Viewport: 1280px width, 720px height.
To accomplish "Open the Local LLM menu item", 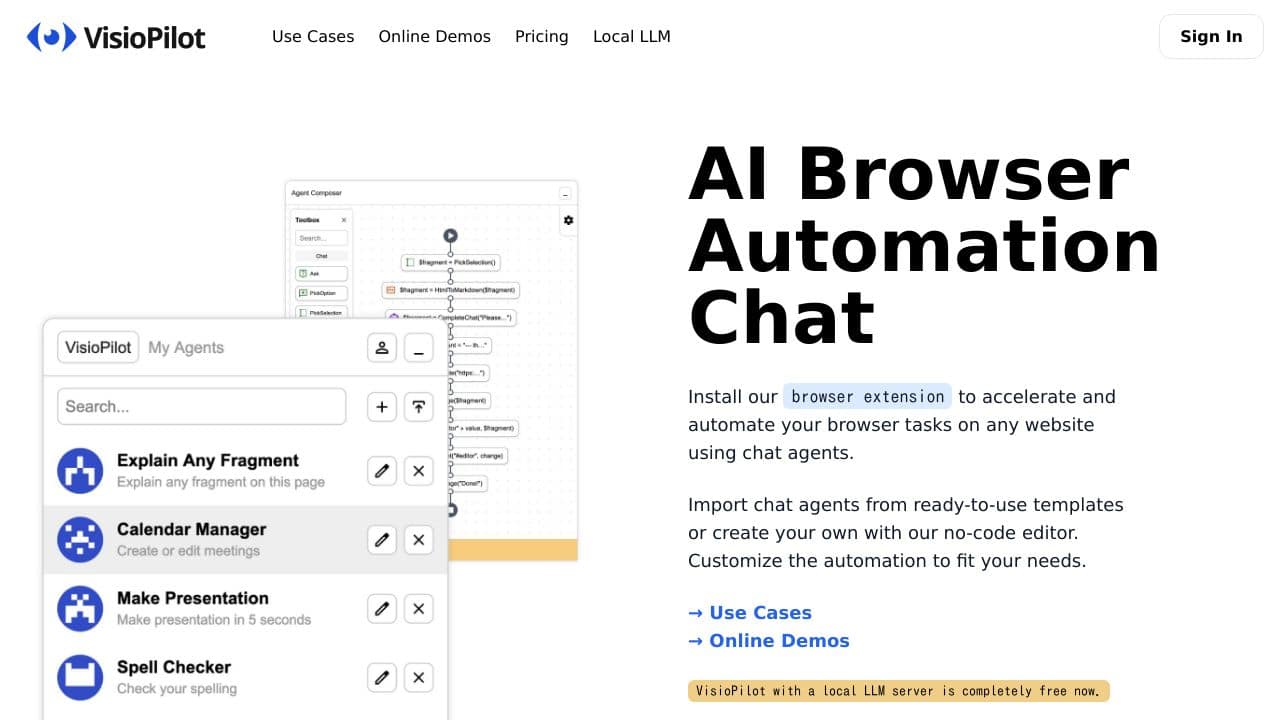I will tap(632, 37).
